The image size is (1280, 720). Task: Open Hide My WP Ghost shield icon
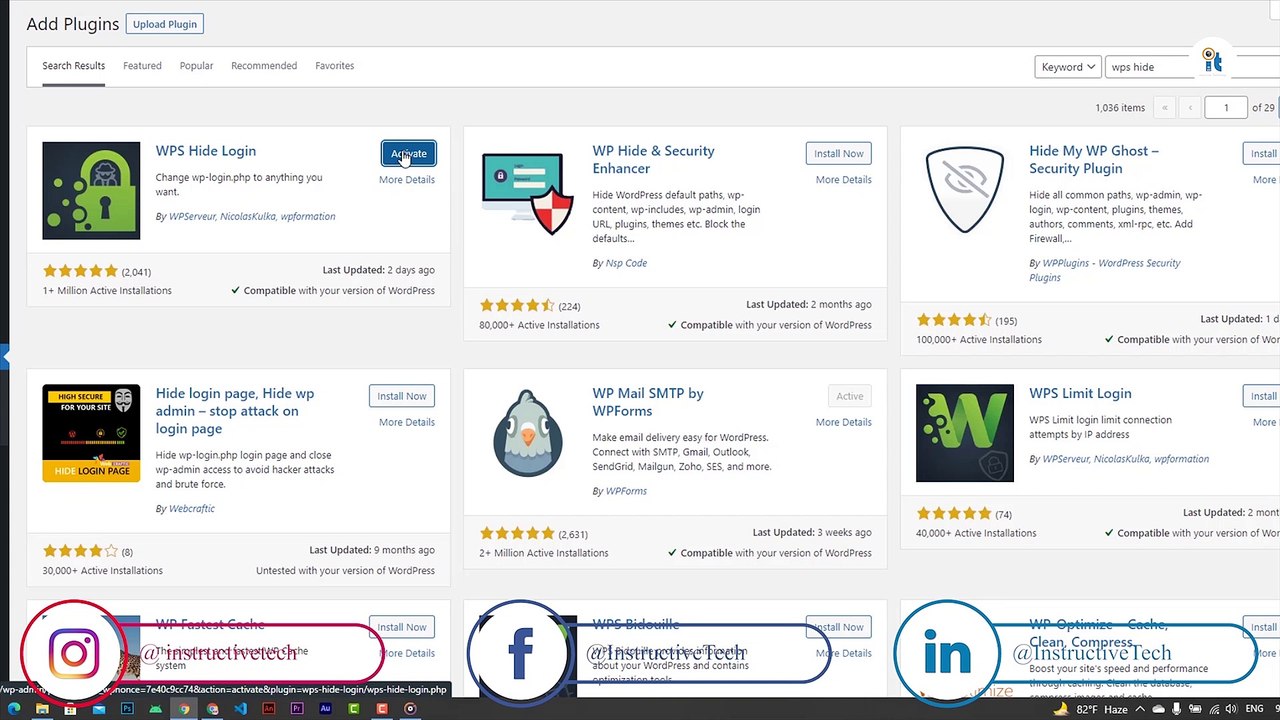964,190
